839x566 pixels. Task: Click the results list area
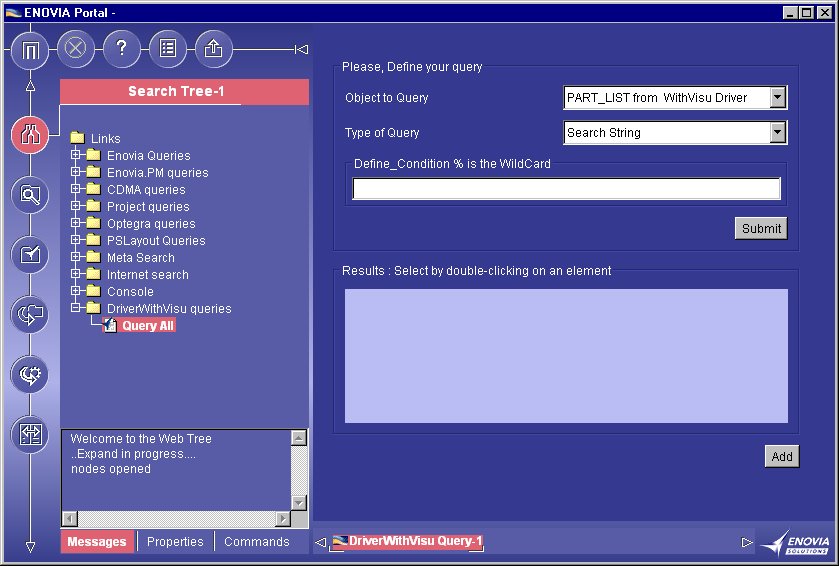pos(566,356)
